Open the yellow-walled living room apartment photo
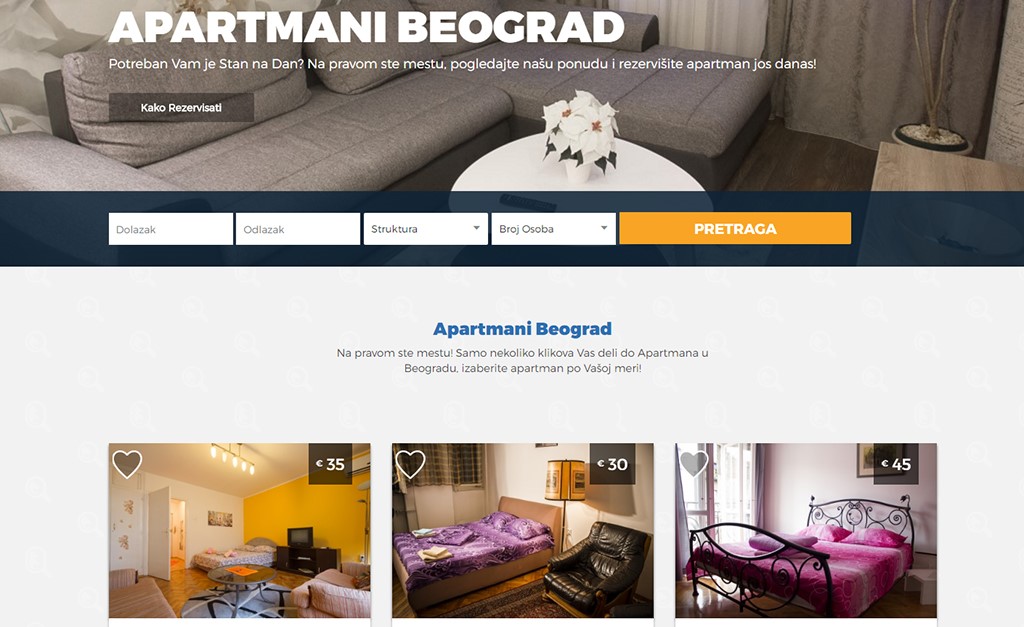The width and height of the screenshot is (1024, 627). [240, 530]
